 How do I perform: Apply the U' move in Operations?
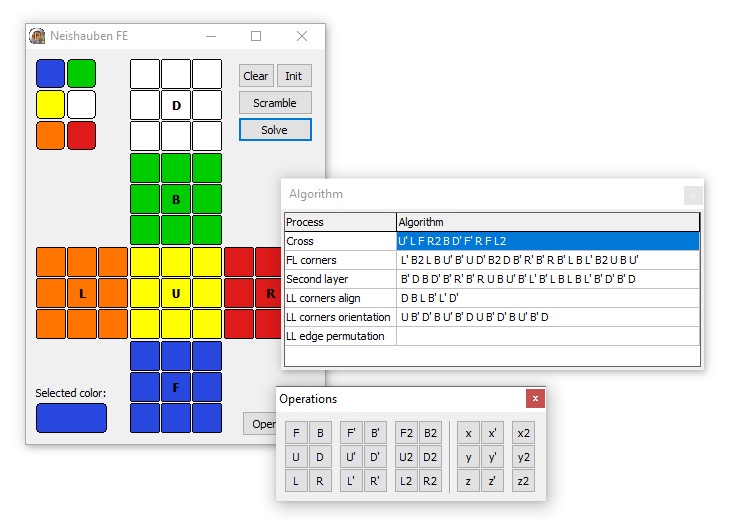[x=351, y=457]
